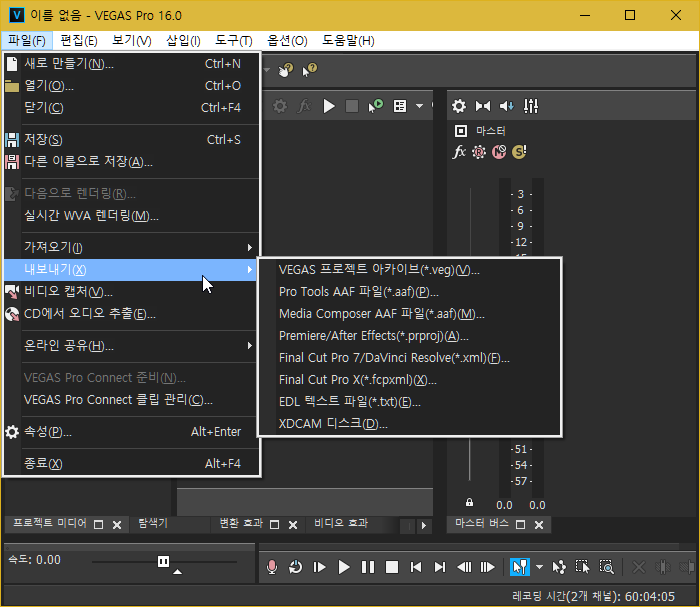Choose 열기(O) menu entry

[x=132, y=86]
